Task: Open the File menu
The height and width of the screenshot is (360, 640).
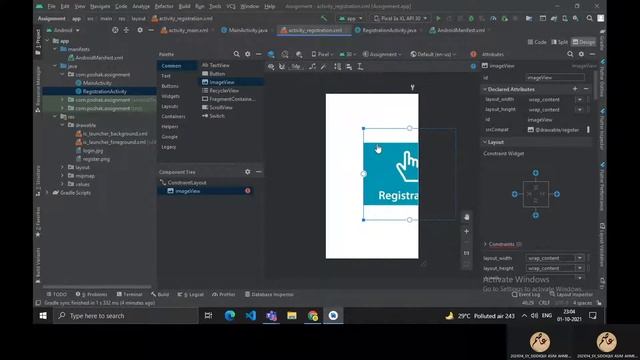Action: tap(51, 7)
